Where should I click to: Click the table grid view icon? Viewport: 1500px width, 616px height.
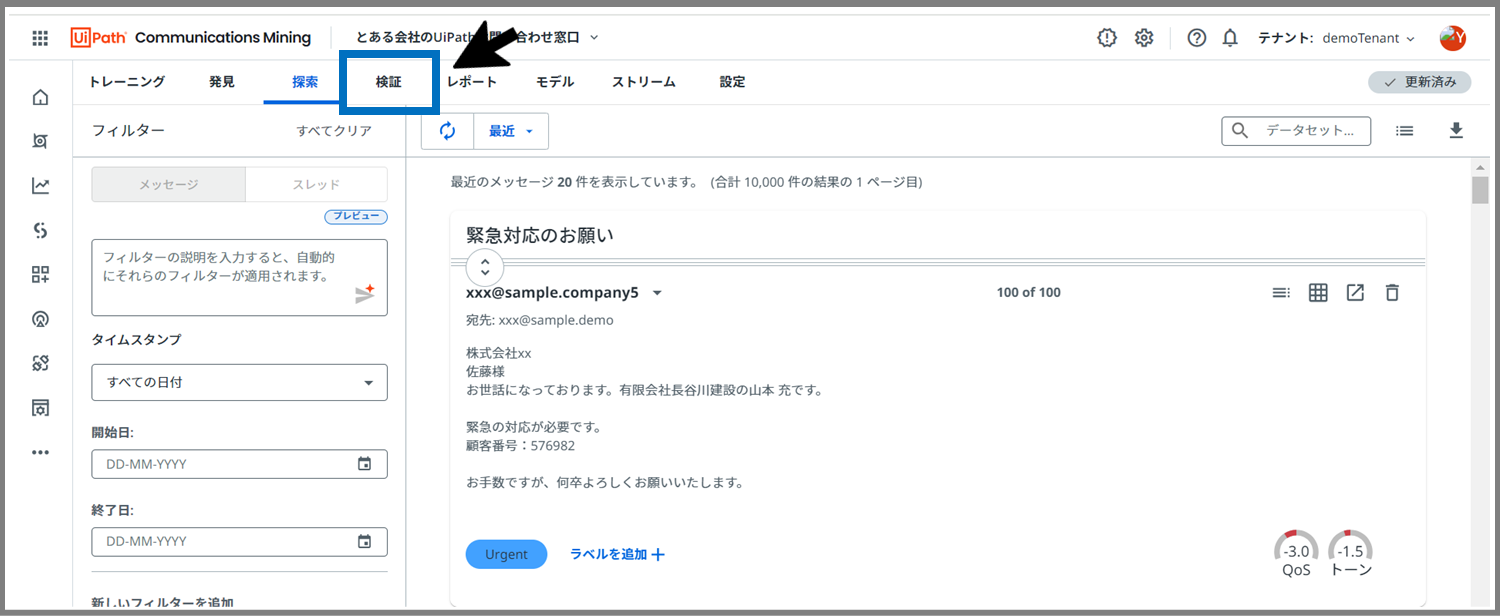(x=1318, y=293)
